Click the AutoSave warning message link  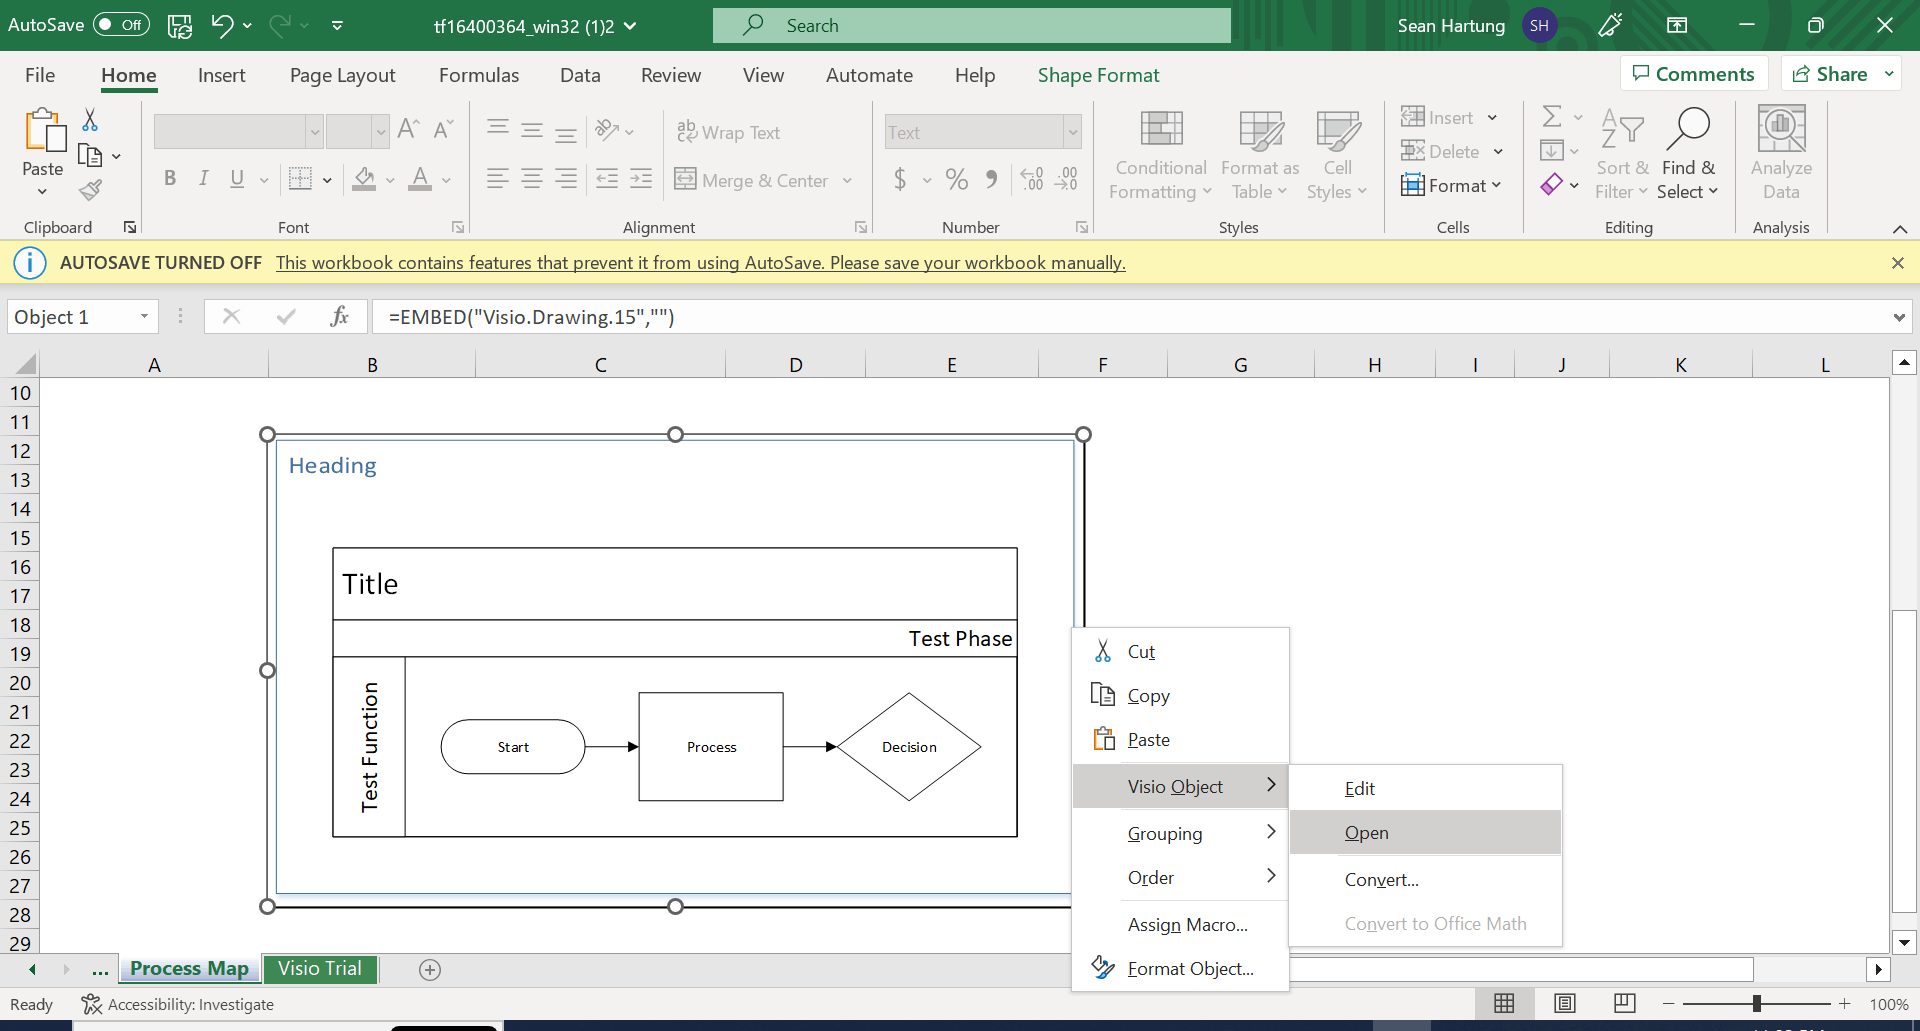tap(700, 263)
